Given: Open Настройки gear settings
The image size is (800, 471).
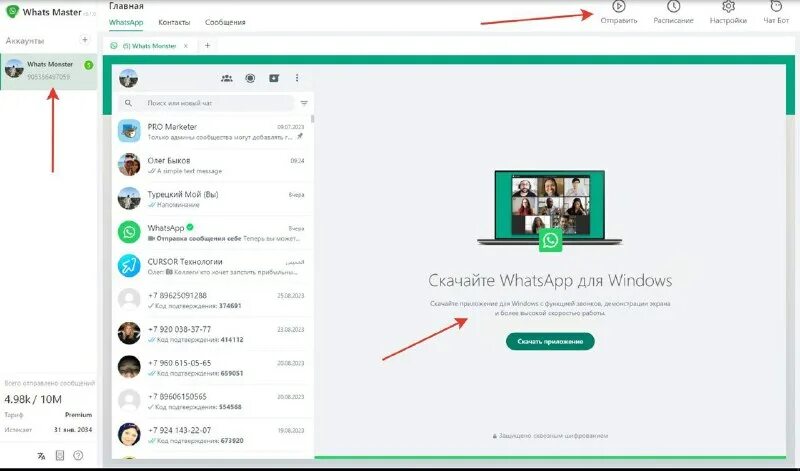Looking at the screenshot, I should pyautogui.click(x=729, y=7).
